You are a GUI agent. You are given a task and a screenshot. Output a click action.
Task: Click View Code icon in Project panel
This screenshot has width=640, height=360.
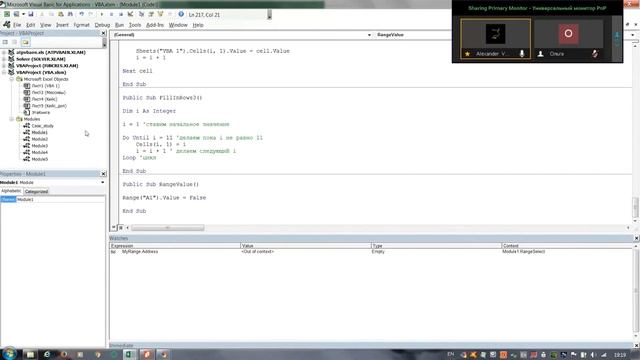pos(5,42)
